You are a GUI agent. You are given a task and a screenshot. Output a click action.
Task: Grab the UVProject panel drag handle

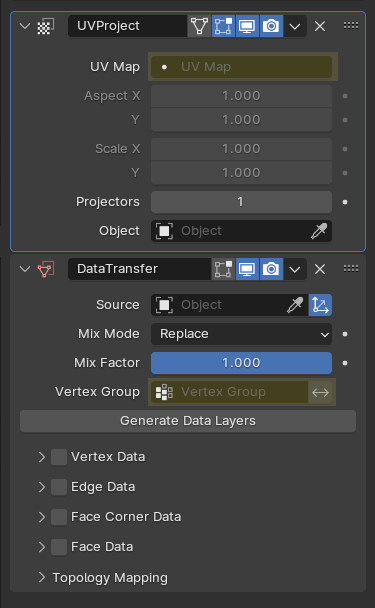(x=351, y=26)
